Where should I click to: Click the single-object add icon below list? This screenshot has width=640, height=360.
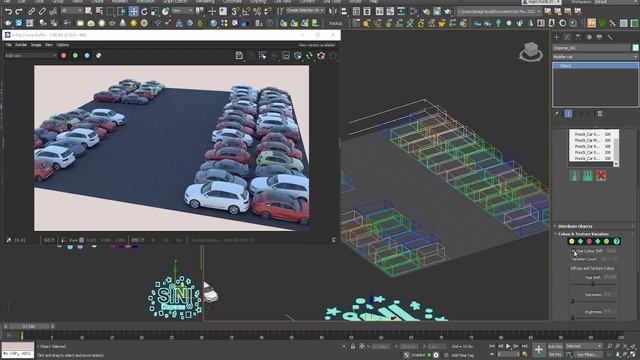tap(574, 176)
